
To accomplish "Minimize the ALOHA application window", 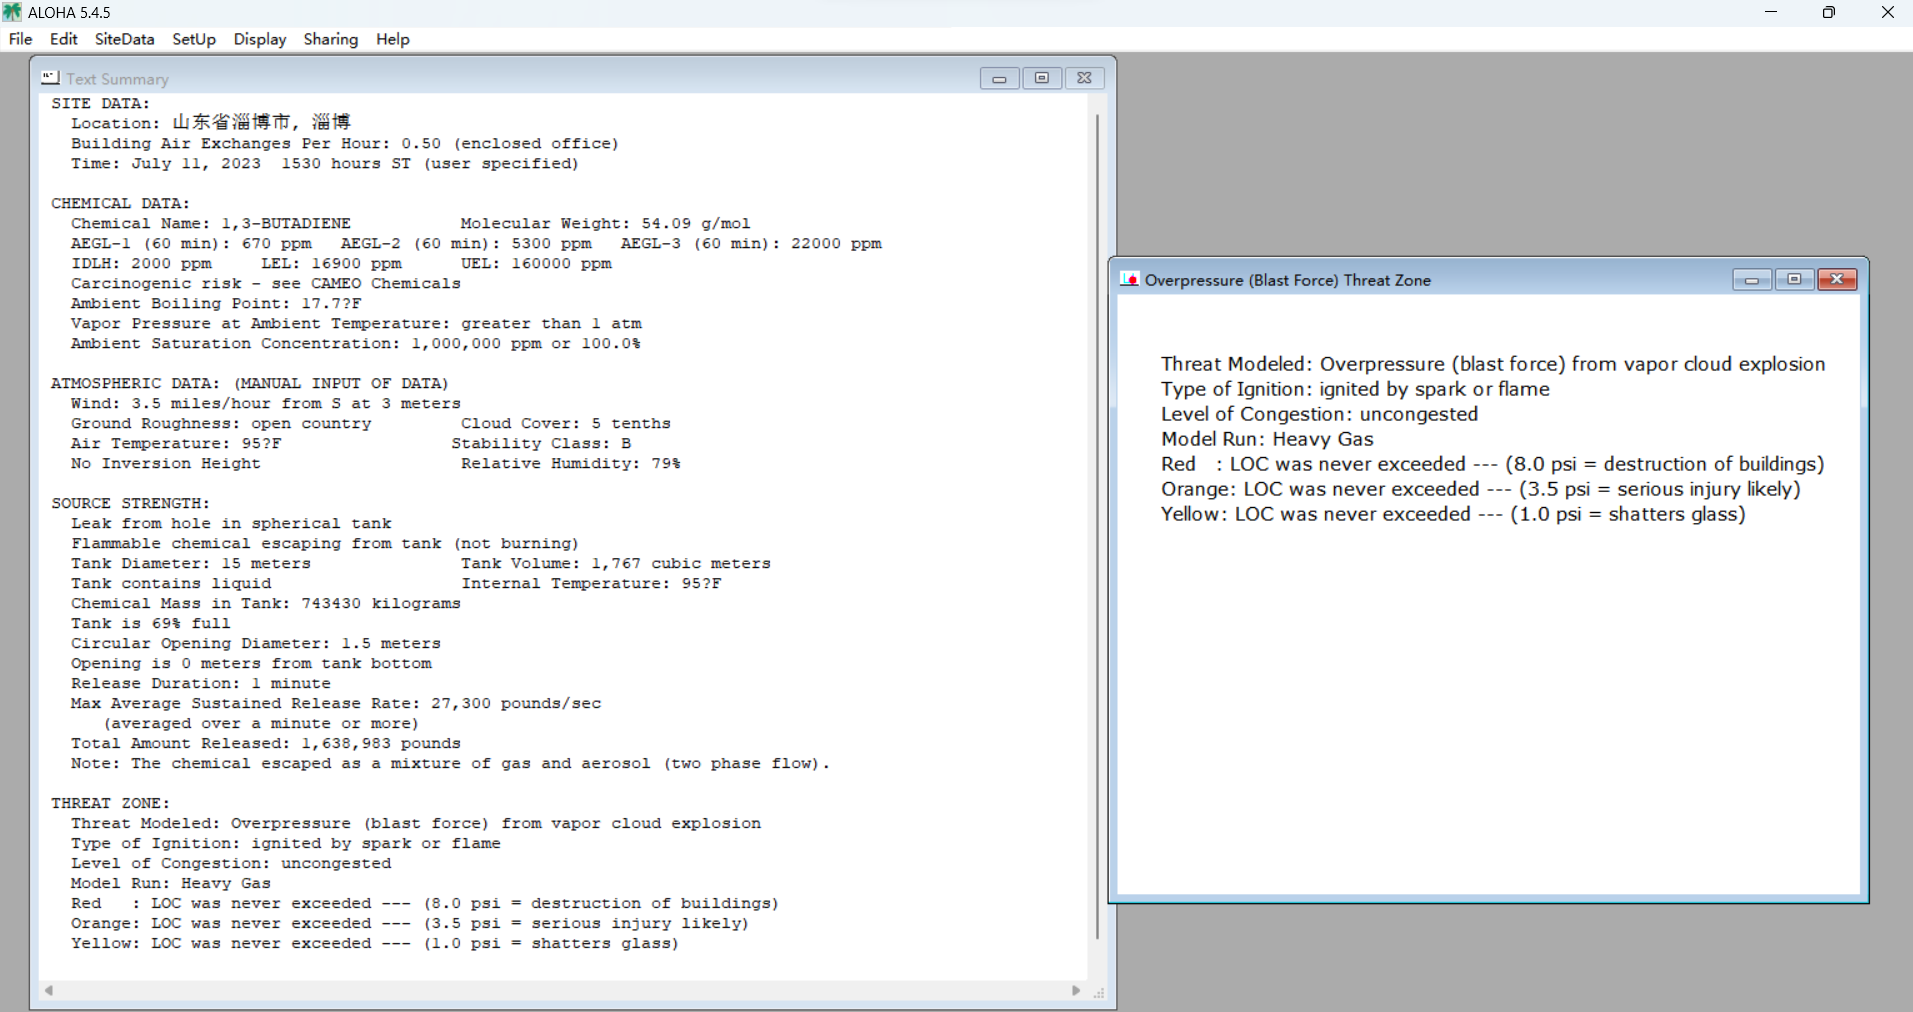I will (1771, 12).
